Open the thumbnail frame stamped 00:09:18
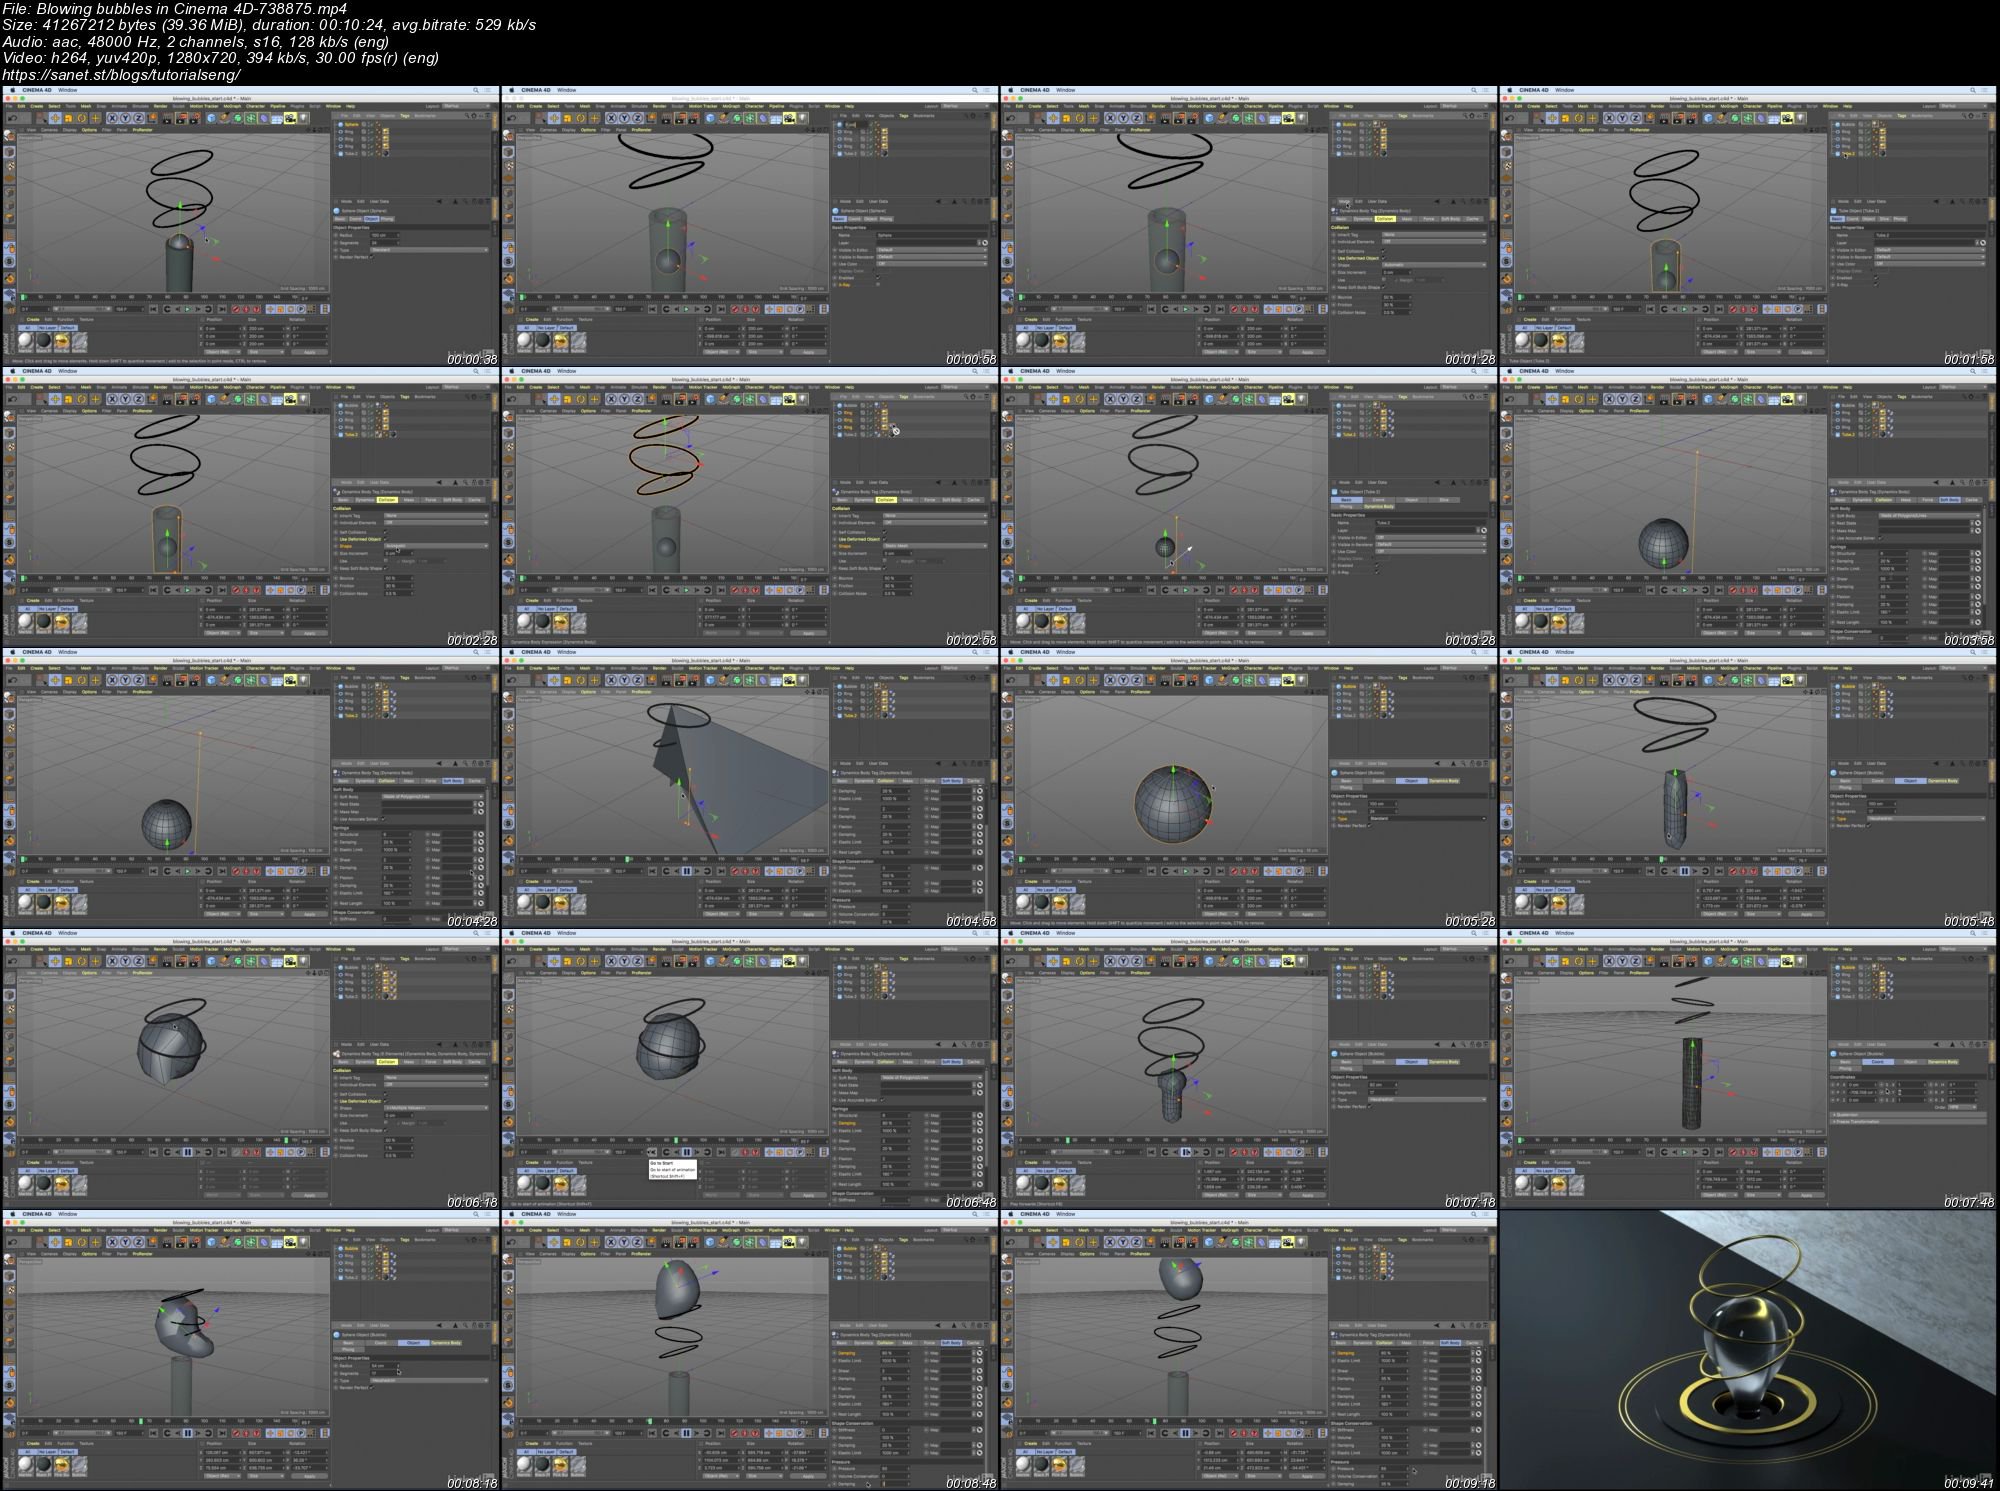This screenshot has height=1491, width=2000. tap(1250, 1350)
